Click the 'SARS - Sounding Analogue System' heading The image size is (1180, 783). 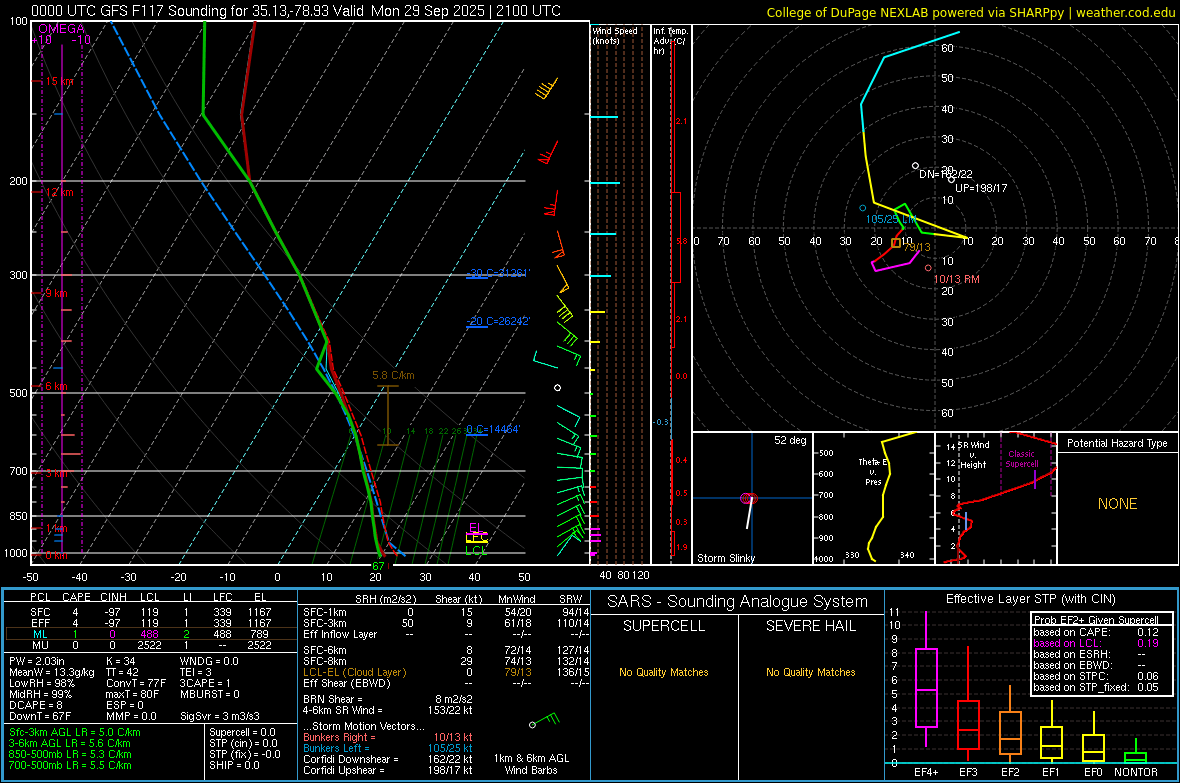point(737,602)
